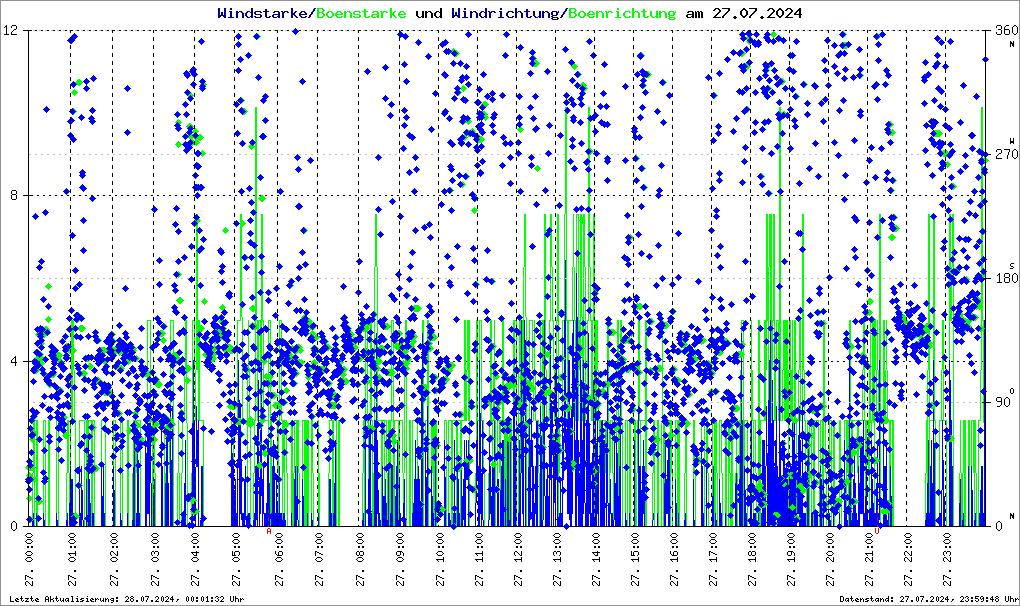Click the '23:00' time axis label
The image size is (1020, 606).
click(948, 549)
